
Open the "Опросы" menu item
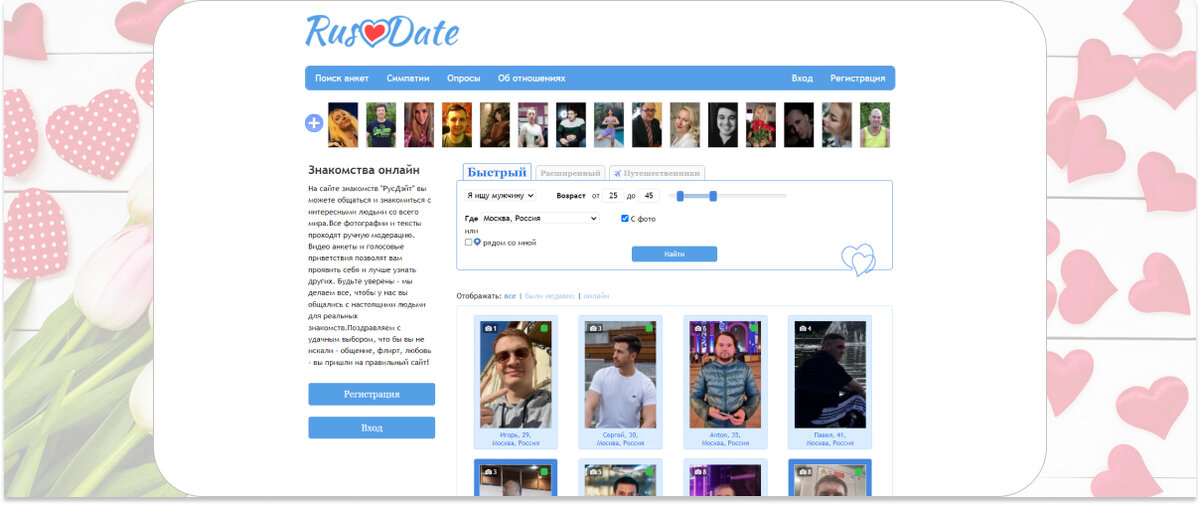(464, 78)
